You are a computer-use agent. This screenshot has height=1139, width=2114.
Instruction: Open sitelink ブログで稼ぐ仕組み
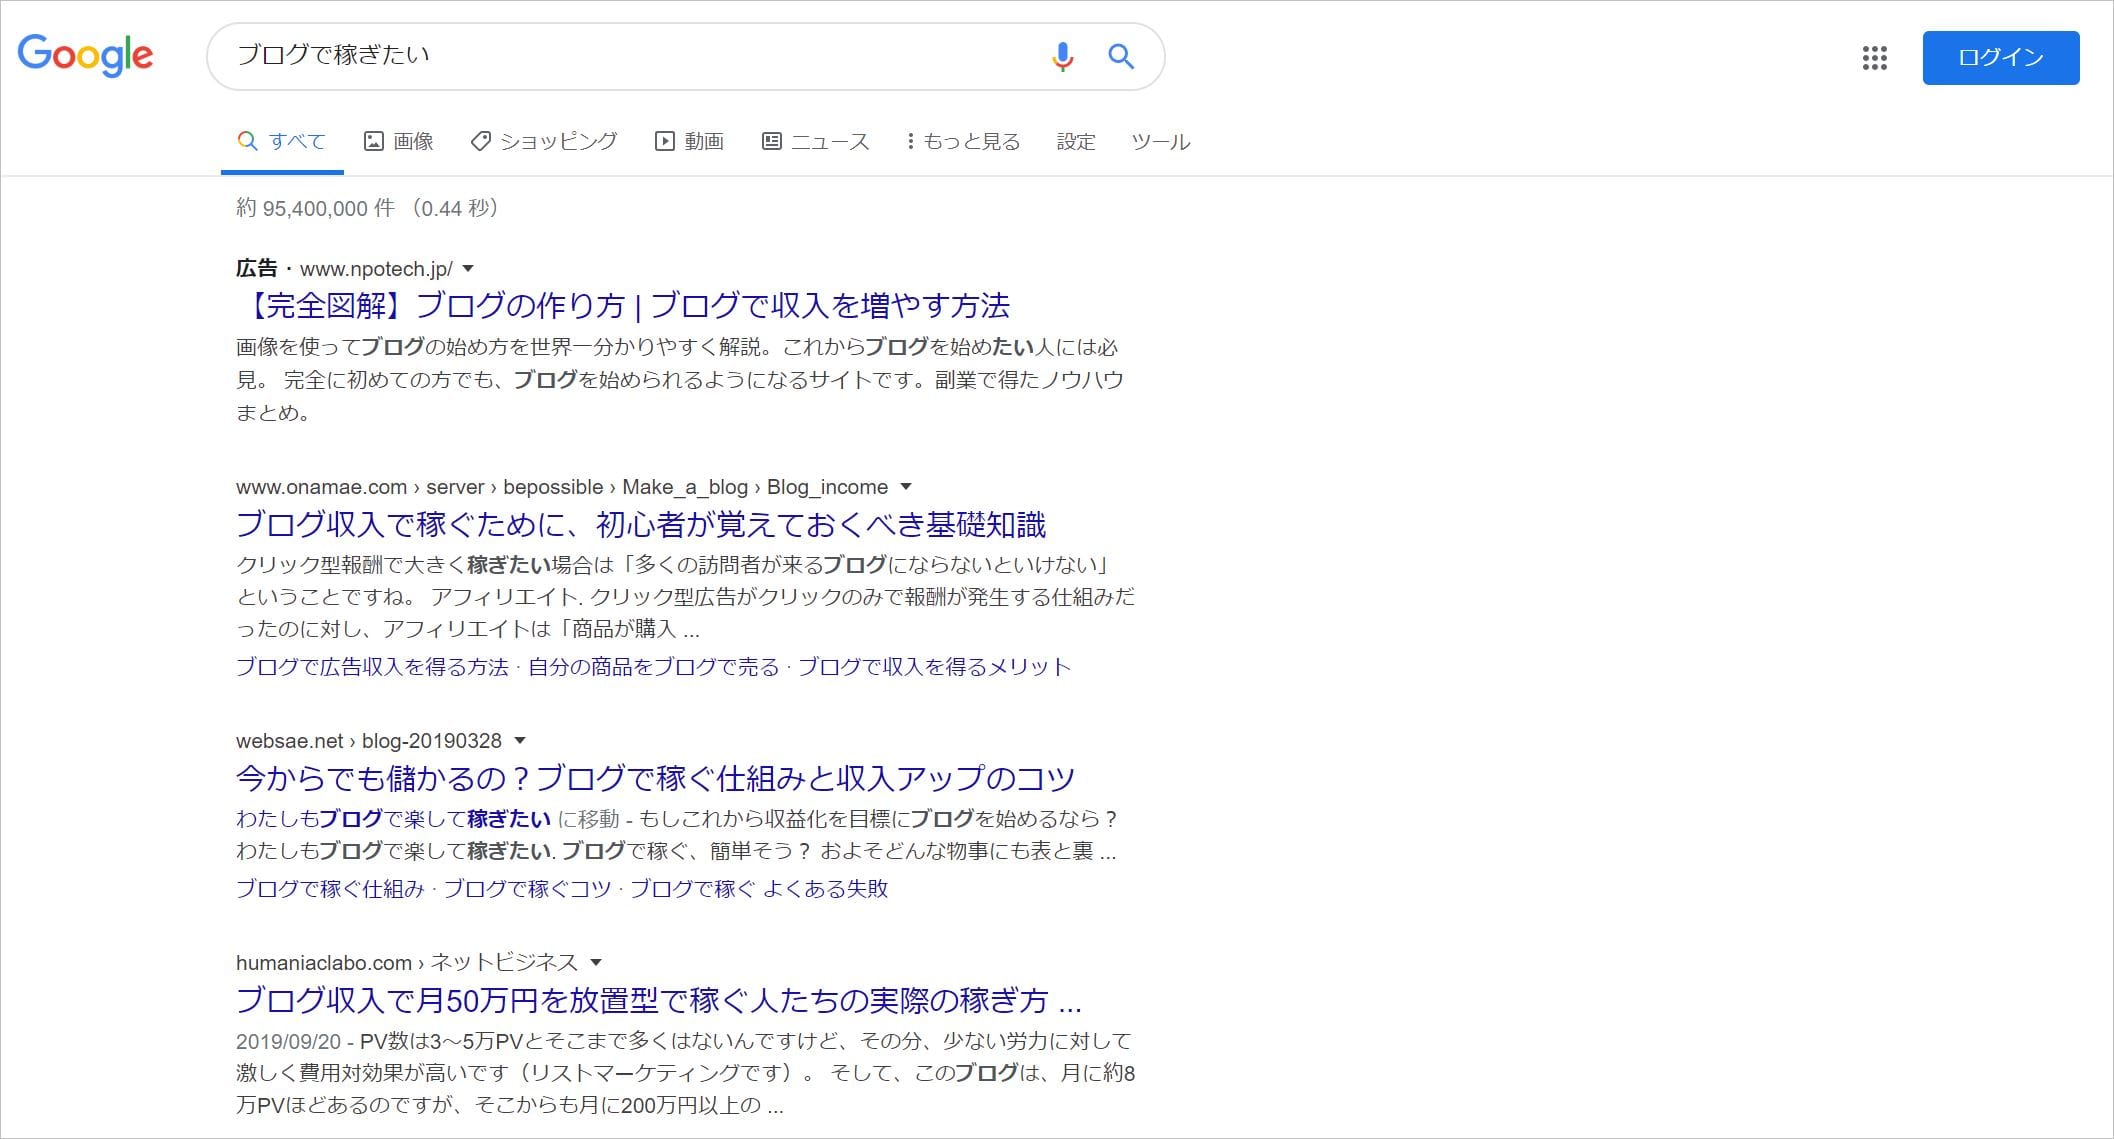point(330,889)
